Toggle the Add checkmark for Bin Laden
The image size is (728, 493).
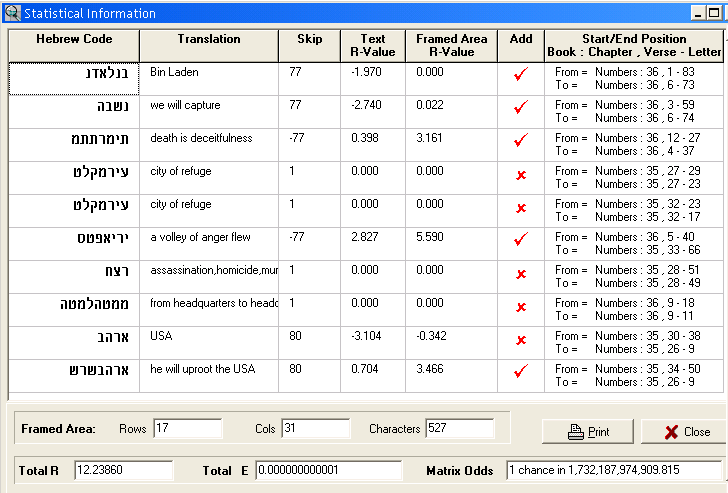[521, 74]
